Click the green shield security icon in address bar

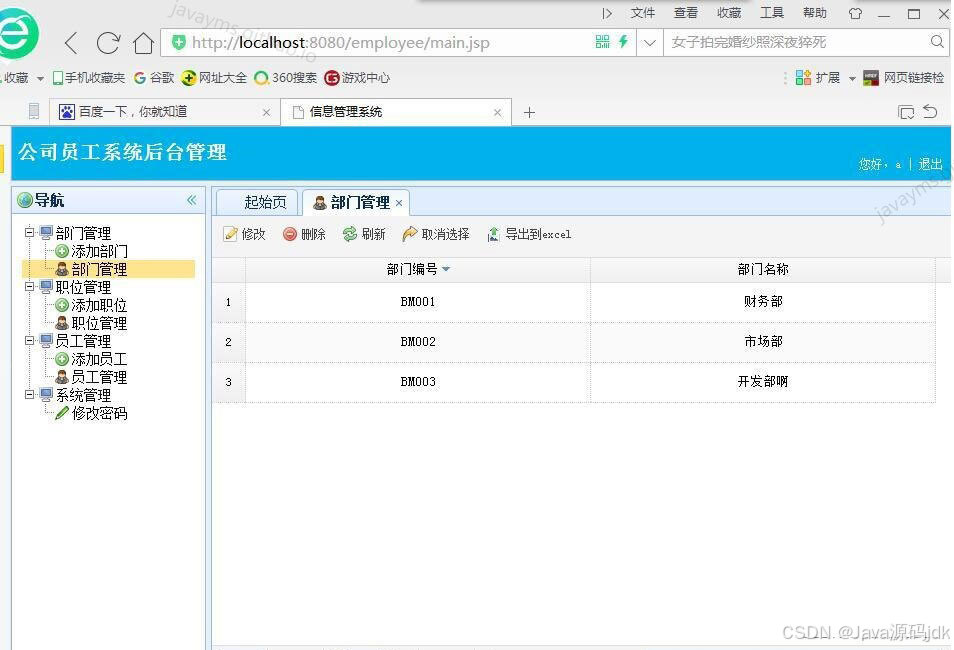(178, 42)
